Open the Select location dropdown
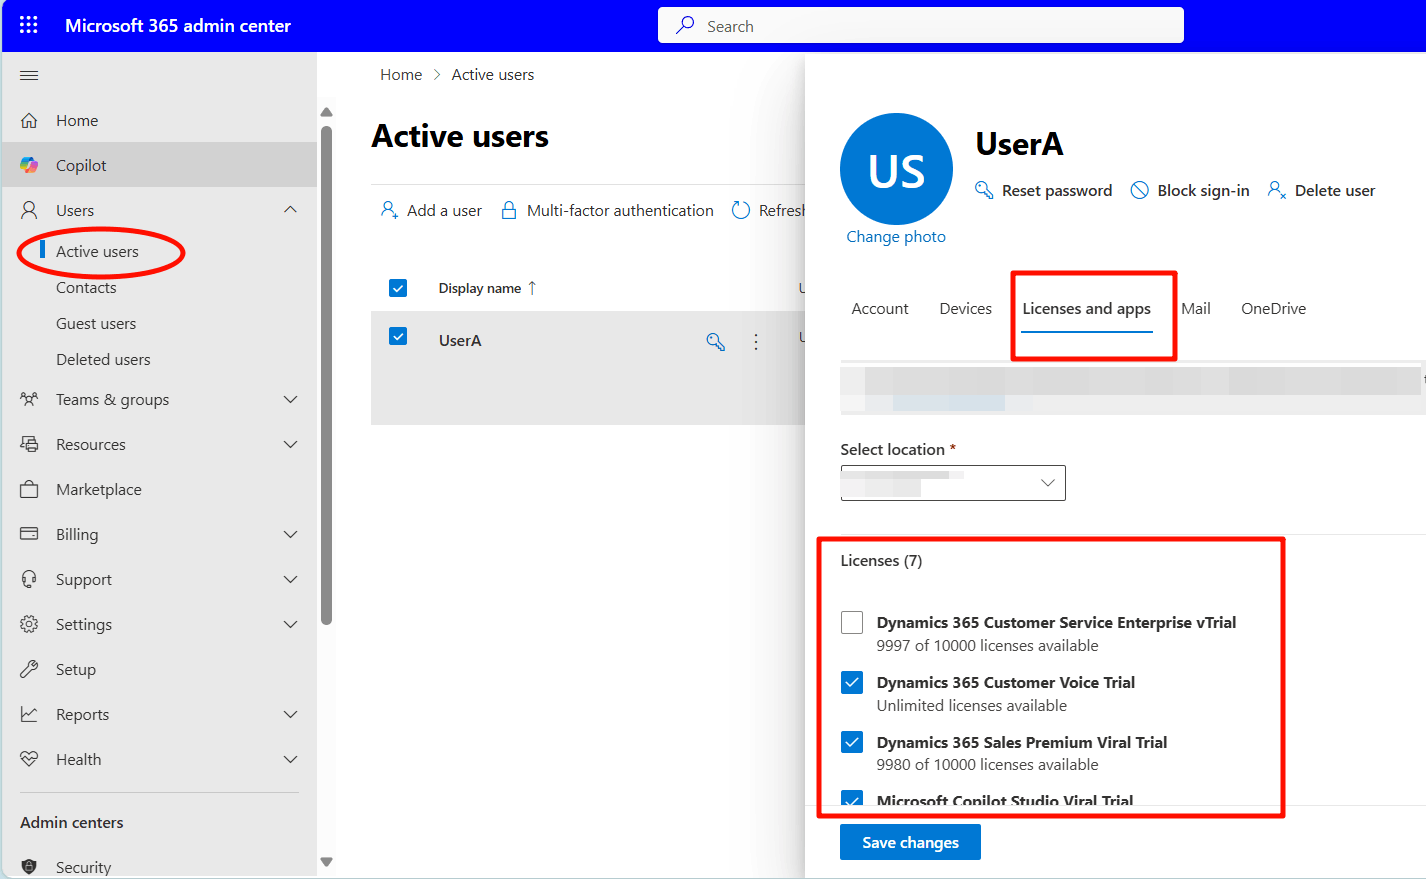Viewport: 1426px width, 879px height. (x=953, y=483)
